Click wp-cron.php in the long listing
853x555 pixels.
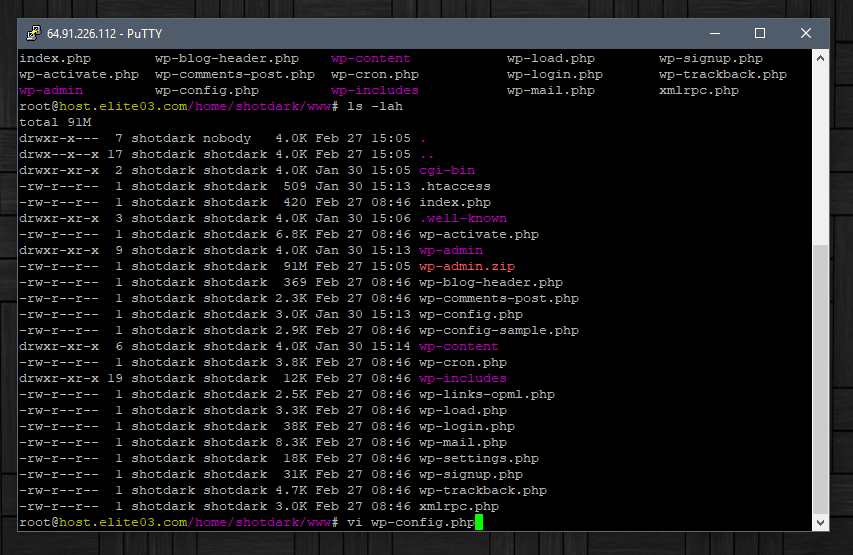(463, 362)
